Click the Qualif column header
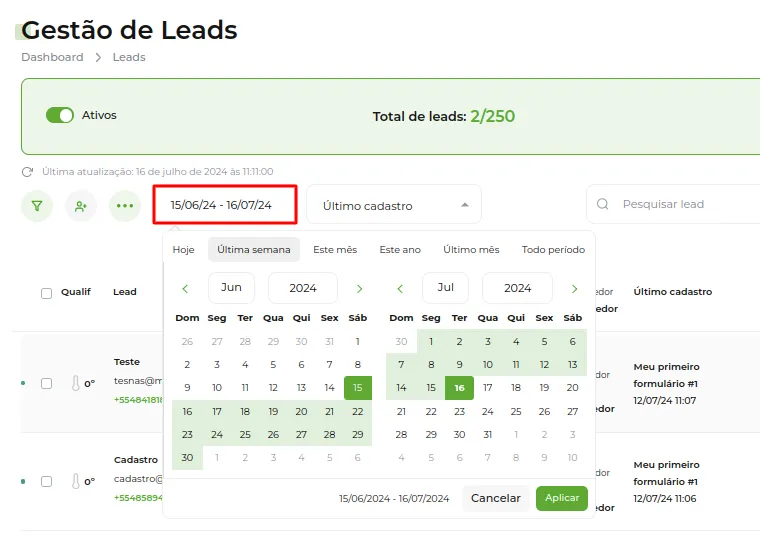Viewport: 760px width, 554px height. click(76, 292)
